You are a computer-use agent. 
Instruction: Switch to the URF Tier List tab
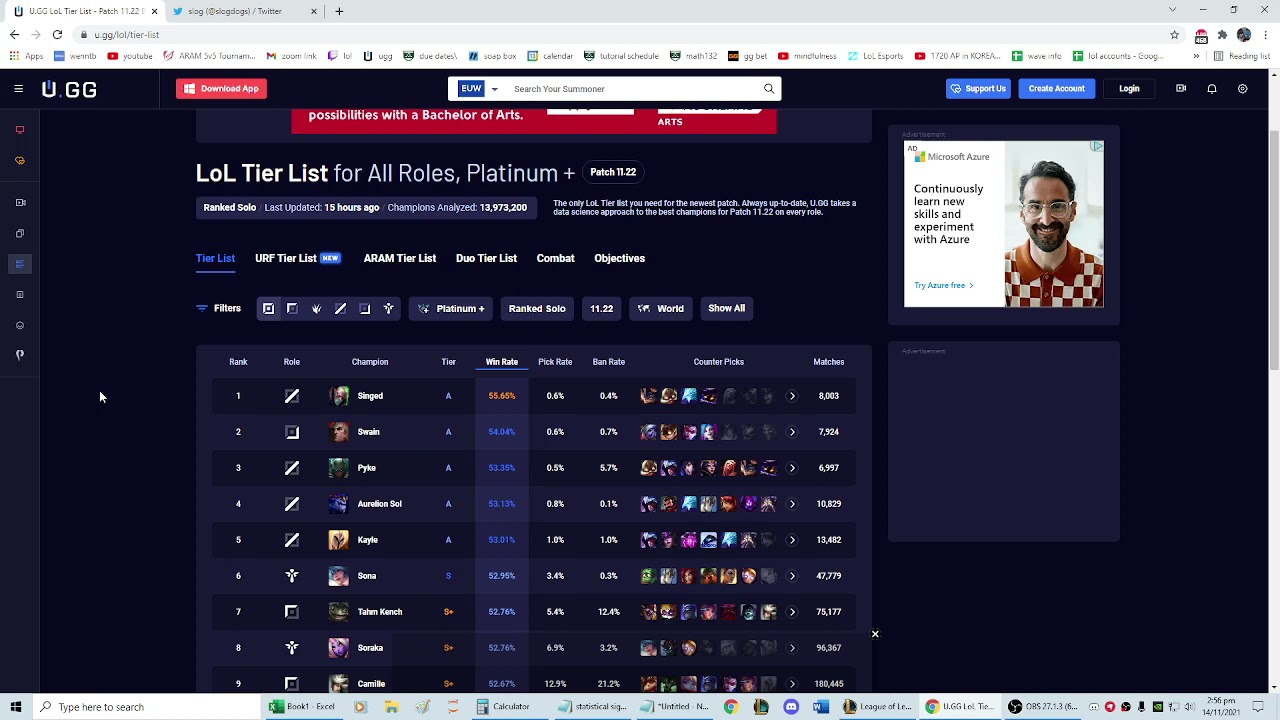pos(297,258)
